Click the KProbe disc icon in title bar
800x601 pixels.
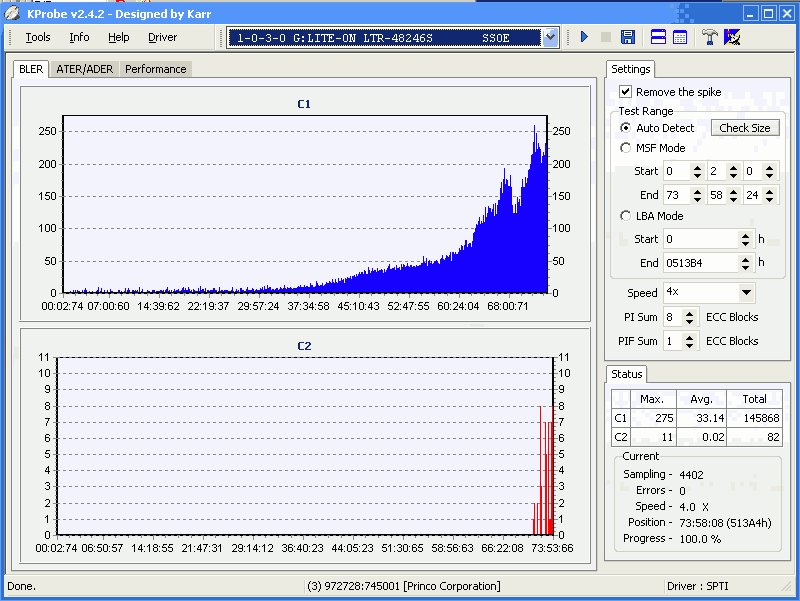click(x=12, y=14)
